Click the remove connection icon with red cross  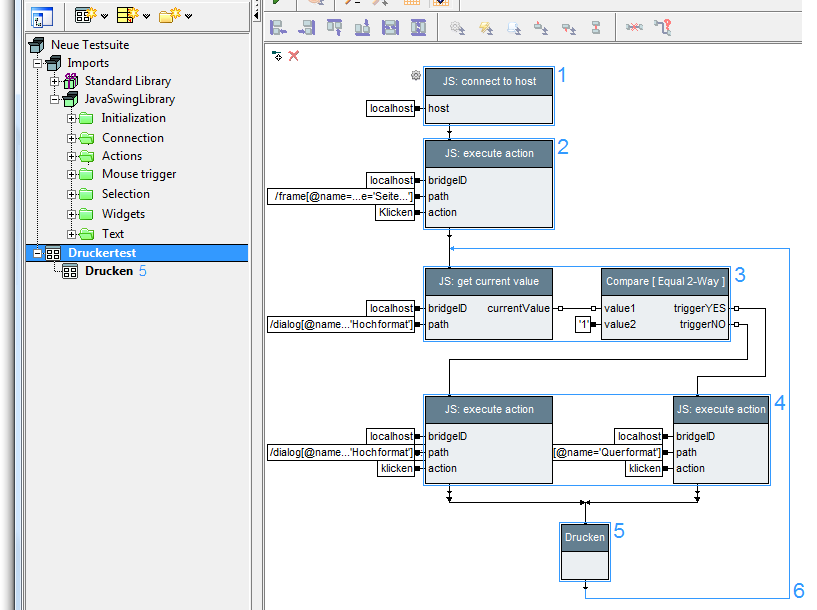pyautogui.click(x=634, y=28)
